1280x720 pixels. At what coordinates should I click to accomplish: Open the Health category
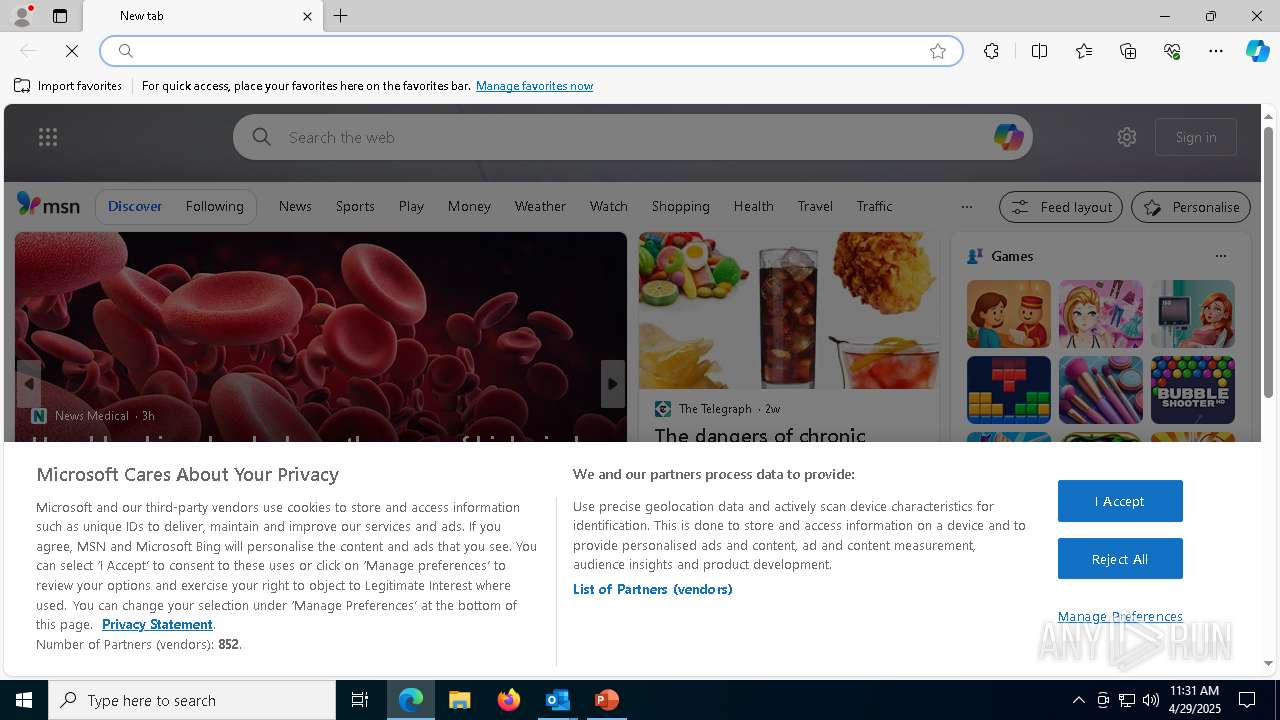click(753, 206)
